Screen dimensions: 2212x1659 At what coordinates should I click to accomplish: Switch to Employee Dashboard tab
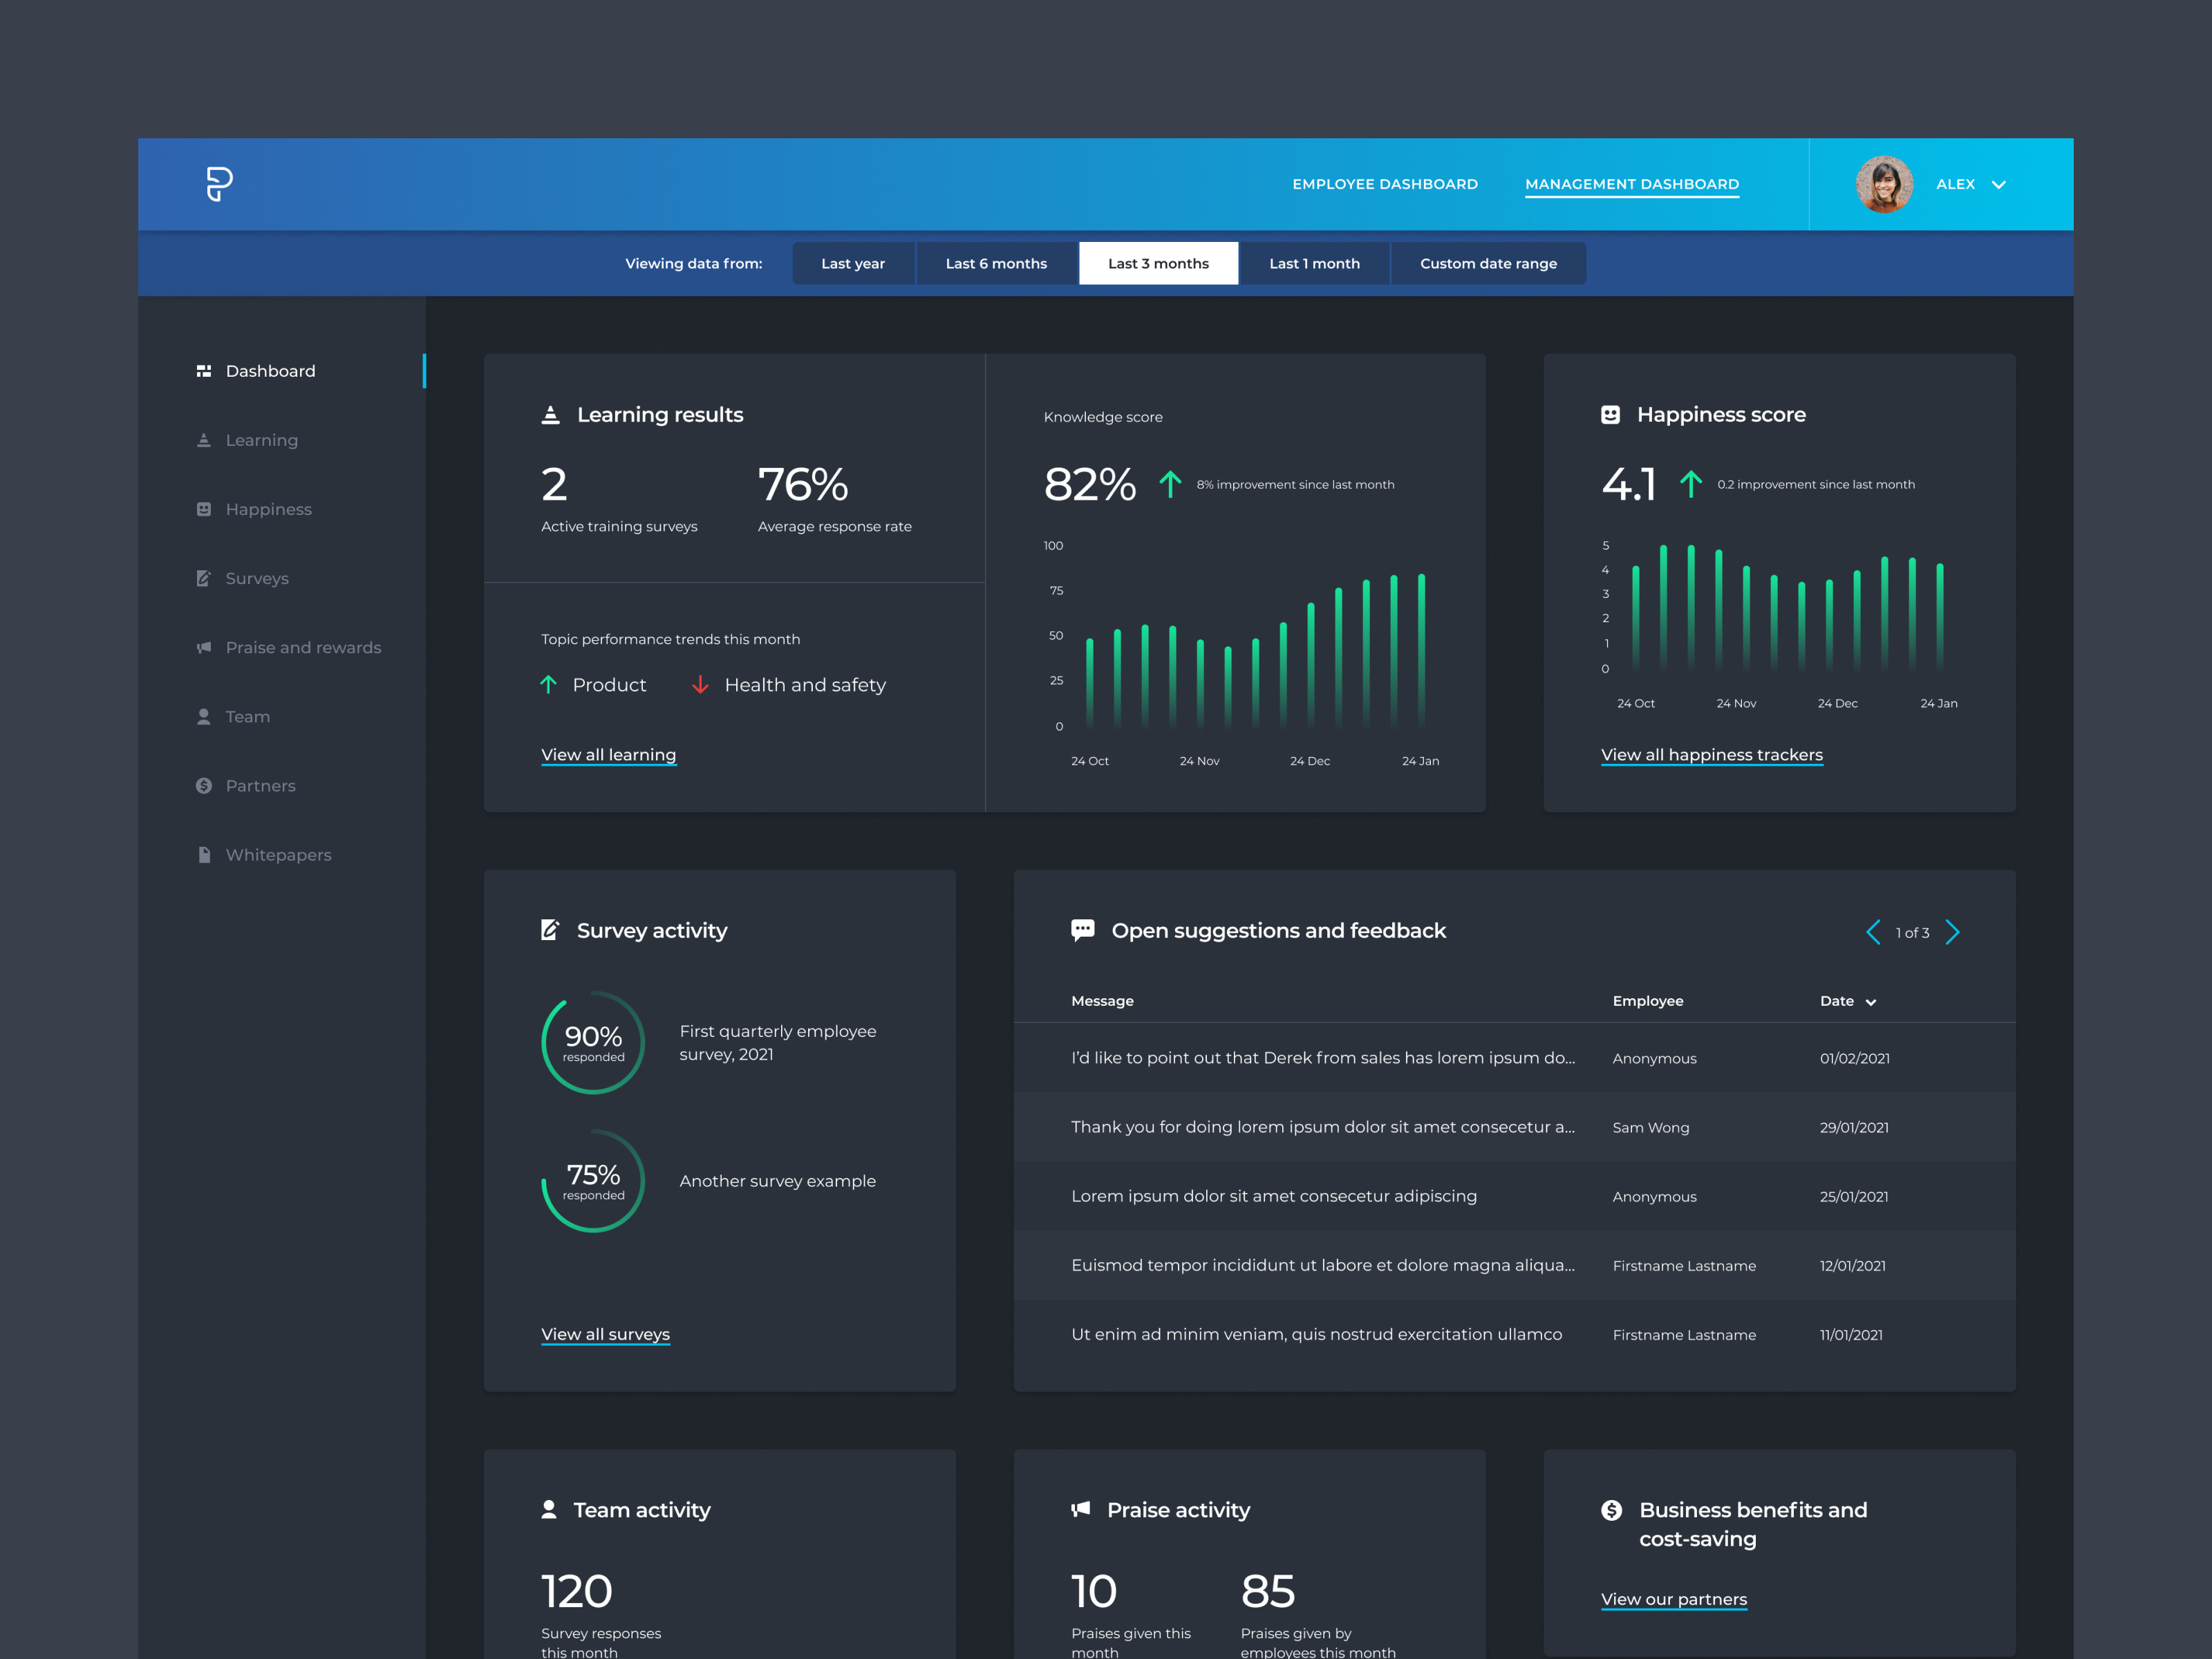click(1384, 184)
